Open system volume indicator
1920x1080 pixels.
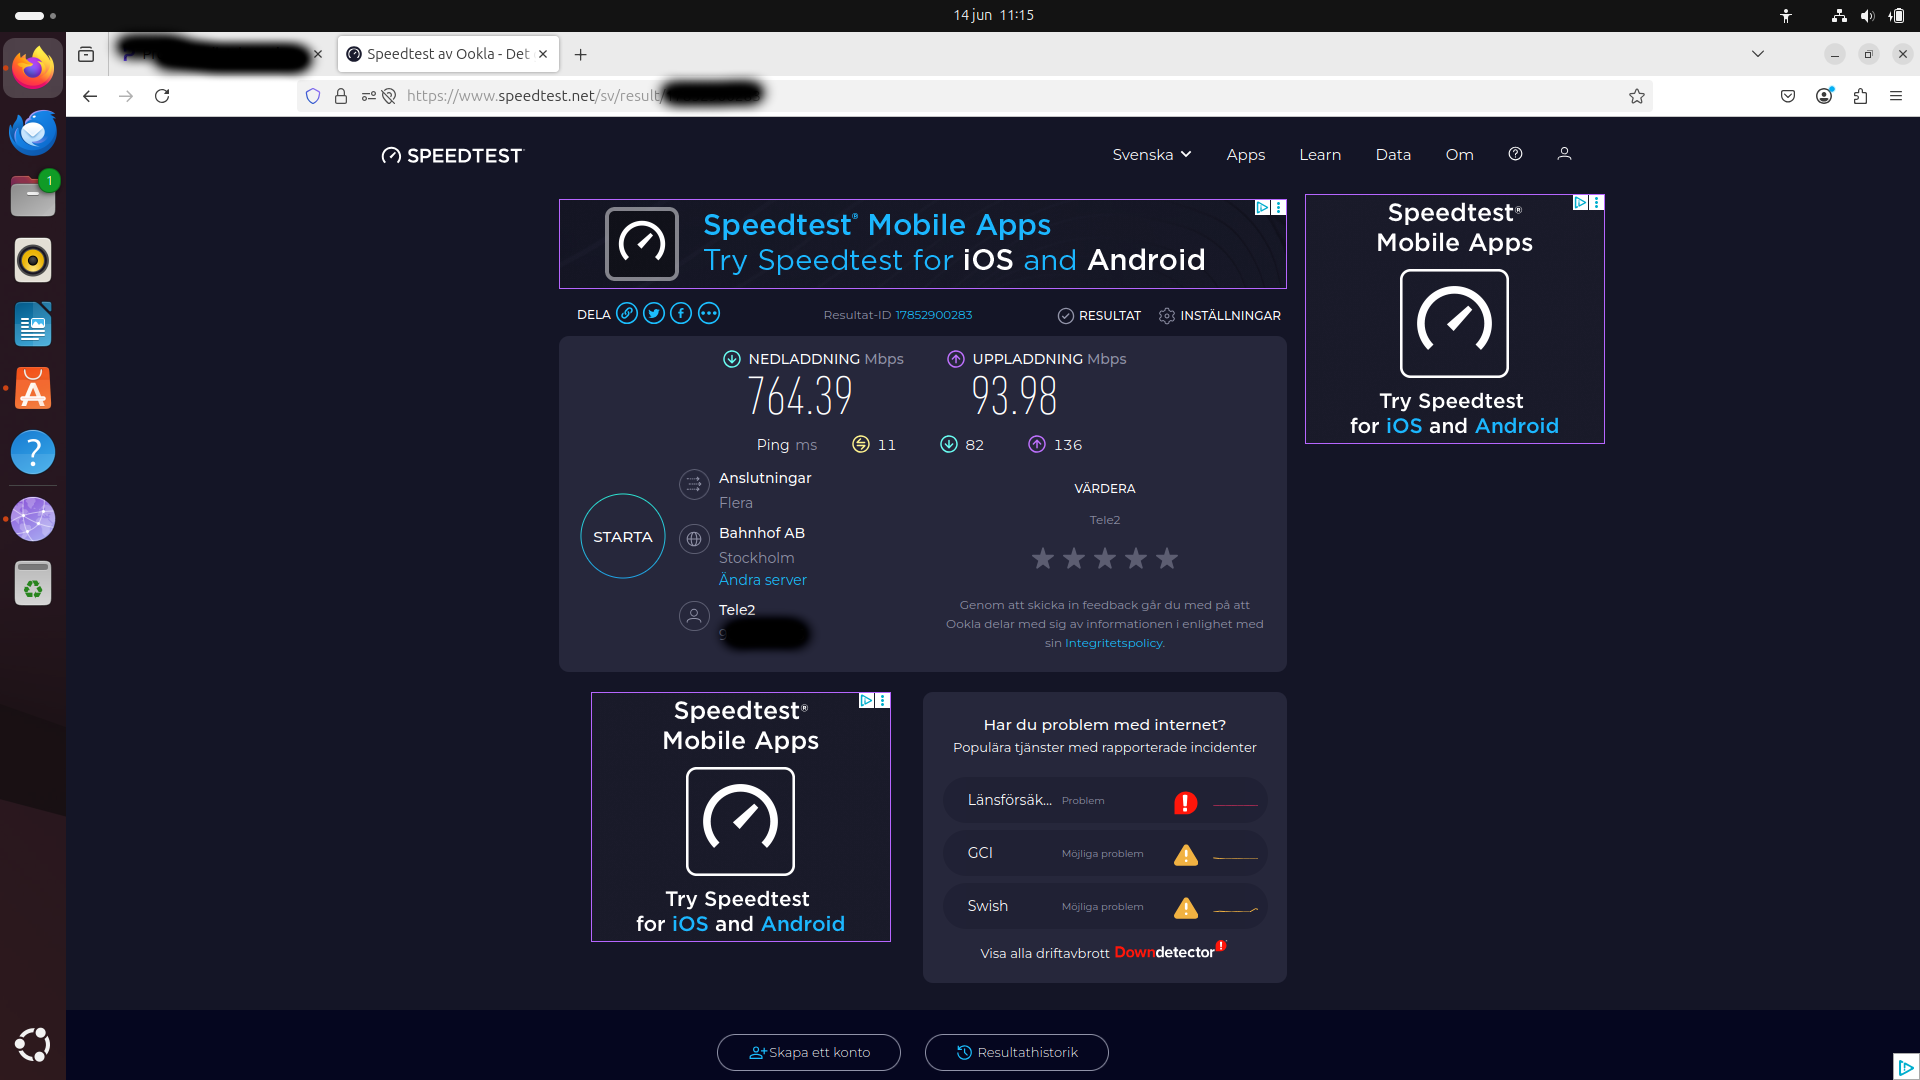(x=1867, y=16)
